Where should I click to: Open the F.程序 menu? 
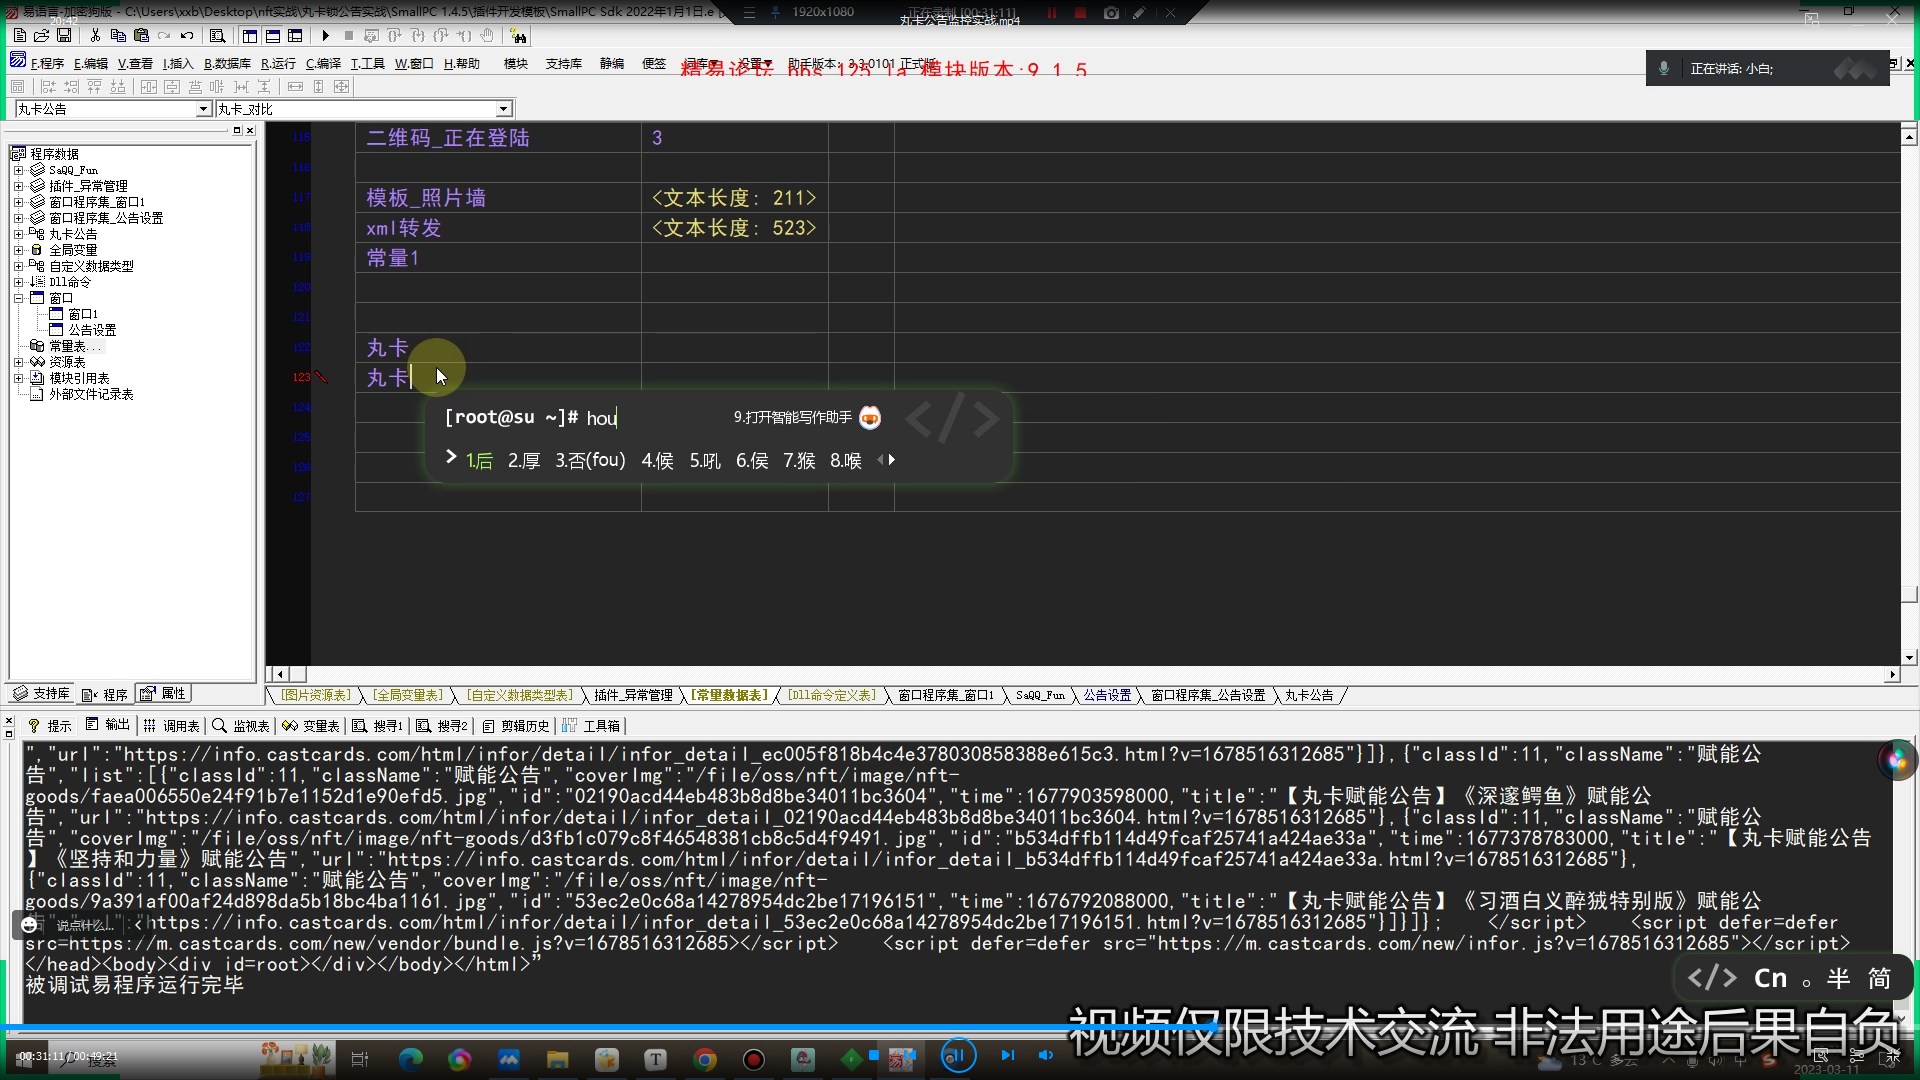pos(47,63)
